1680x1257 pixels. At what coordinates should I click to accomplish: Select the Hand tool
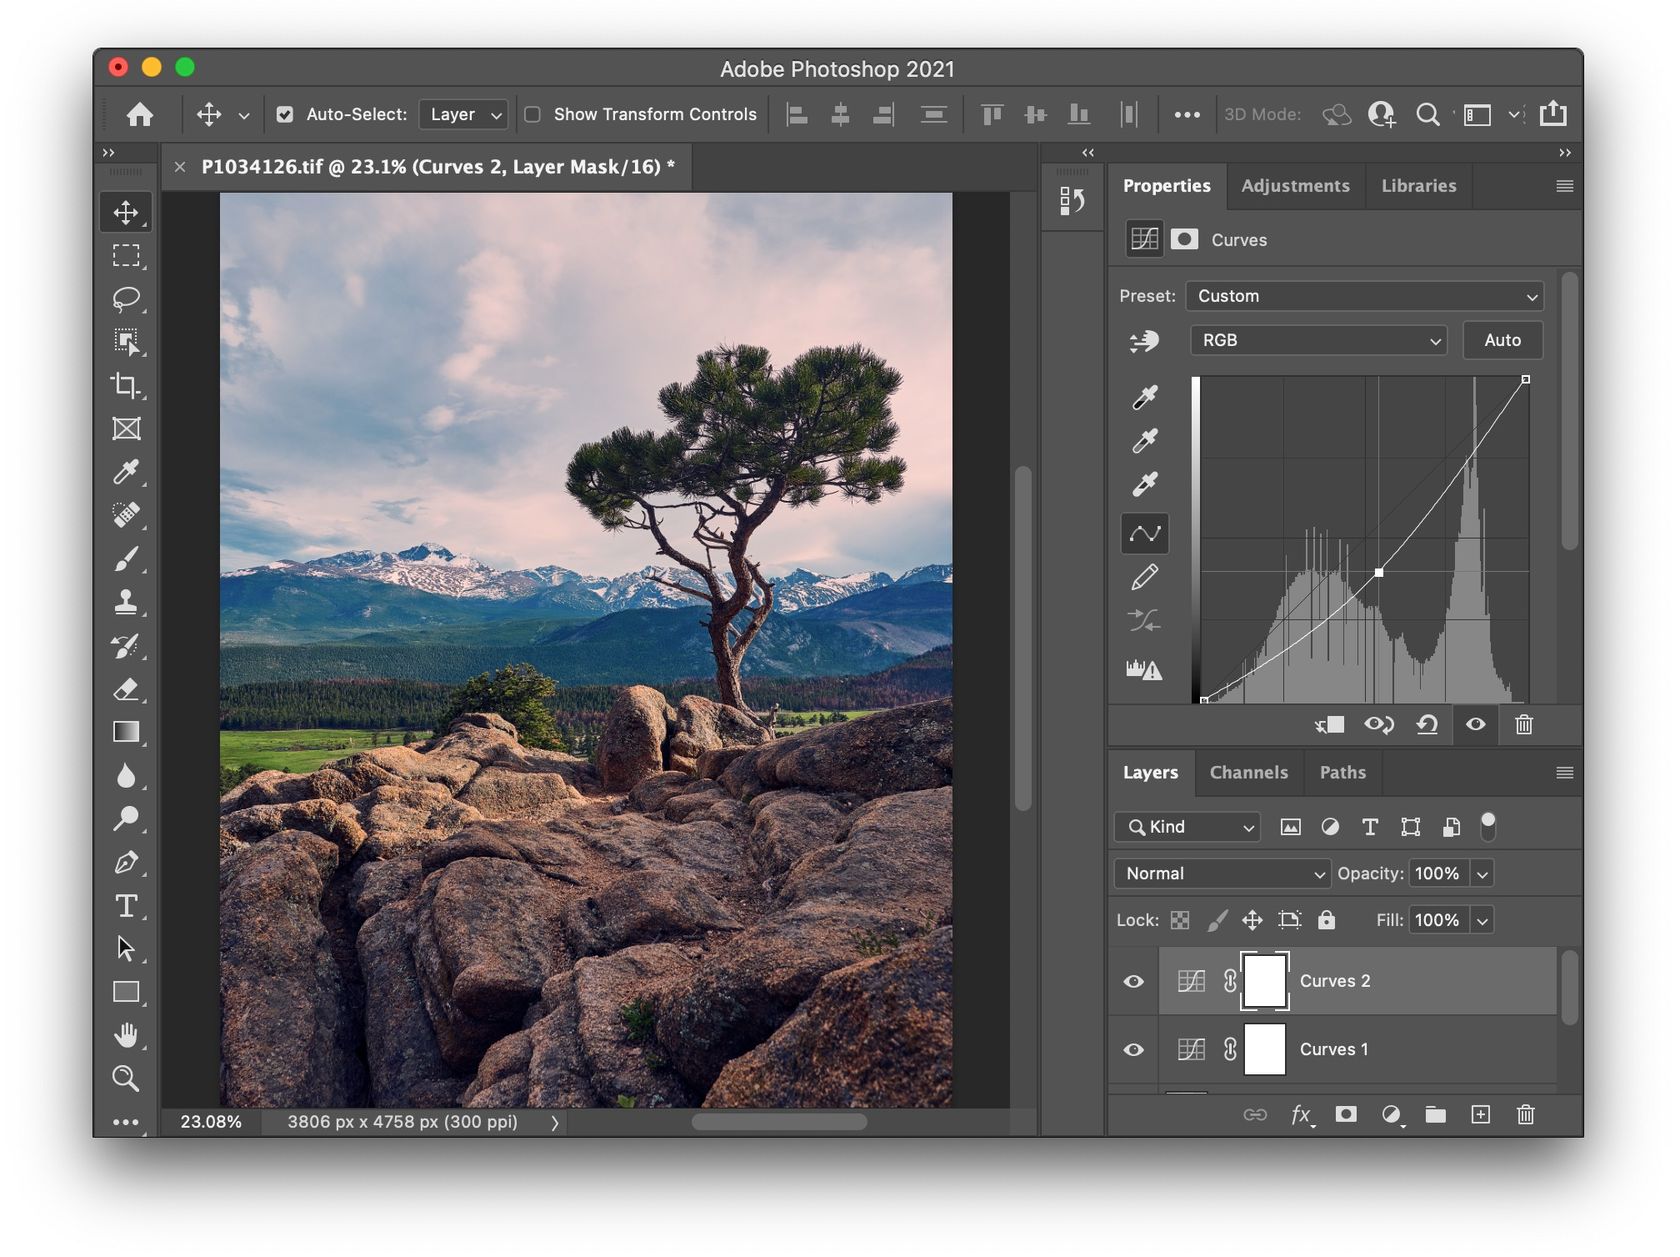126,1035
